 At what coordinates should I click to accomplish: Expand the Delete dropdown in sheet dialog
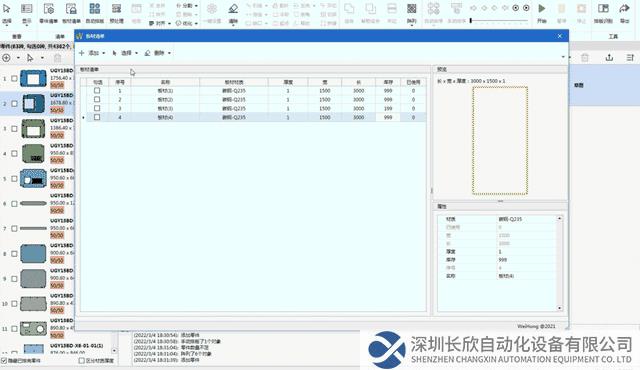click(158, 53)
